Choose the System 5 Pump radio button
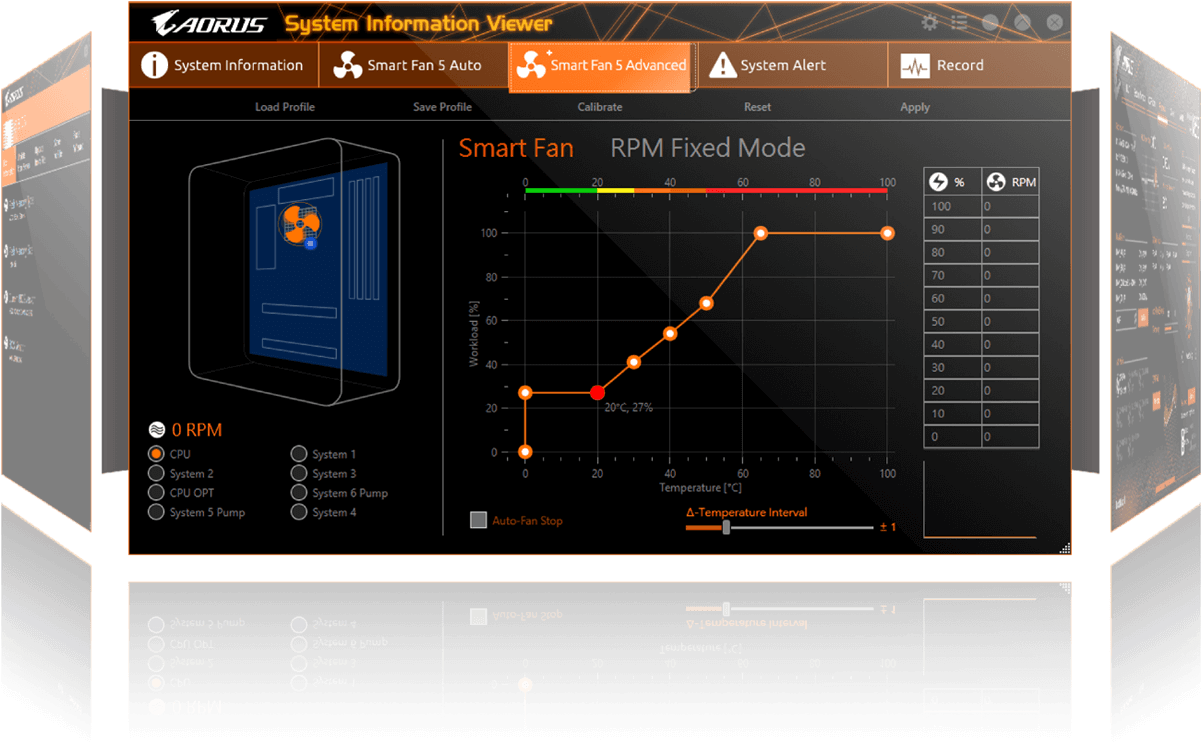The image size is (1201, 742). 156,512
